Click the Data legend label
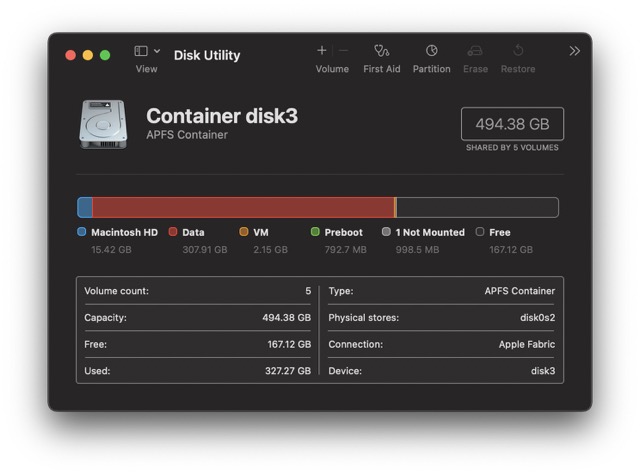Image resolution: width=640 pixels, height=475 pixels. coord(193,232)
